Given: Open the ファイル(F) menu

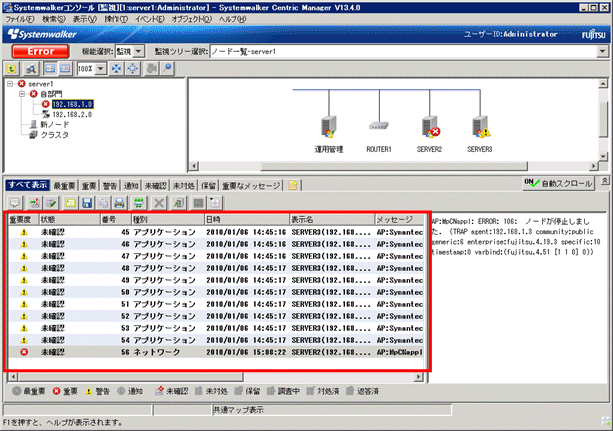Looking at the screenshot, I should point(20,19).
